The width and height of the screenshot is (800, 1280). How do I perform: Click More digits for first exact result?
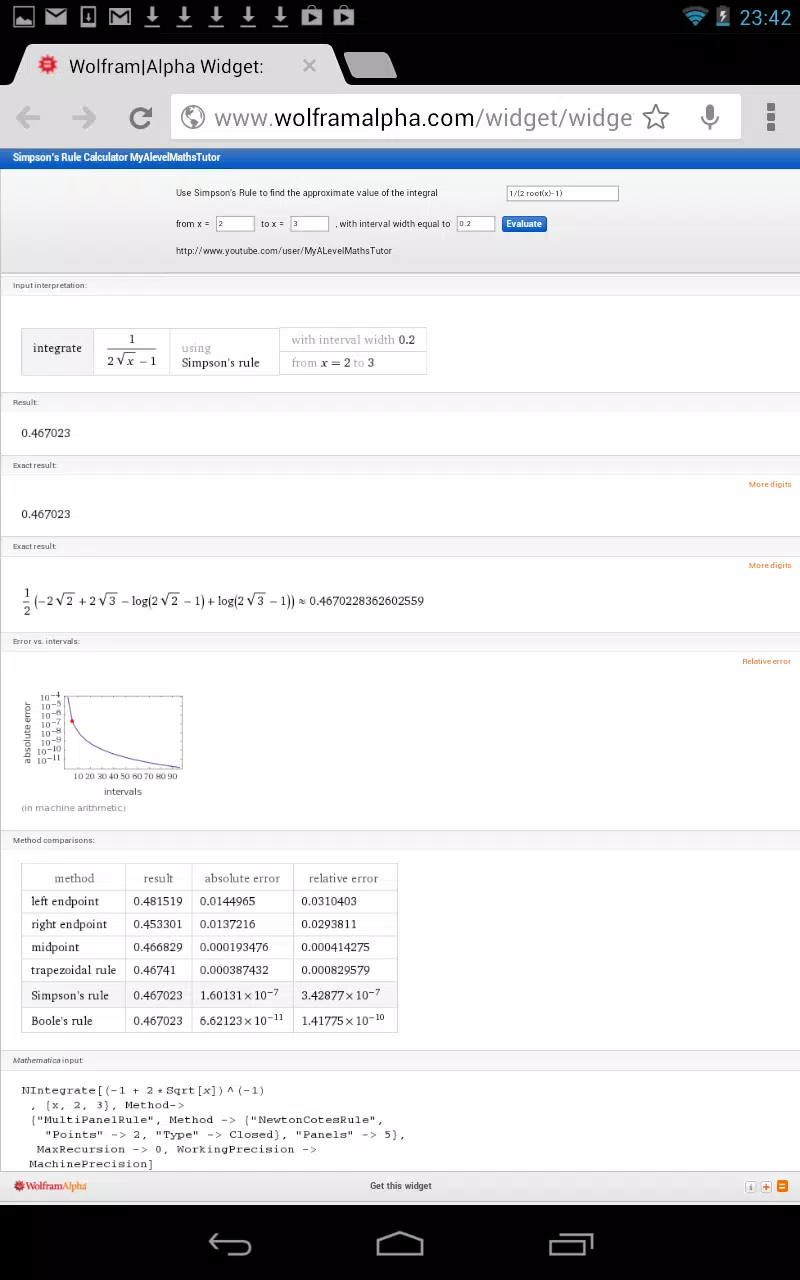tap(770, 485)
